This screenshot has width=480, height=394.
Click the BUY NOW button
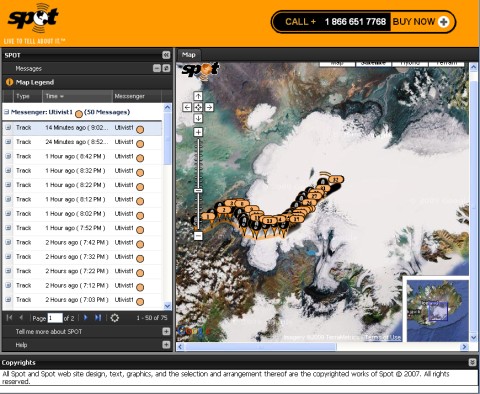pos(421,22)
